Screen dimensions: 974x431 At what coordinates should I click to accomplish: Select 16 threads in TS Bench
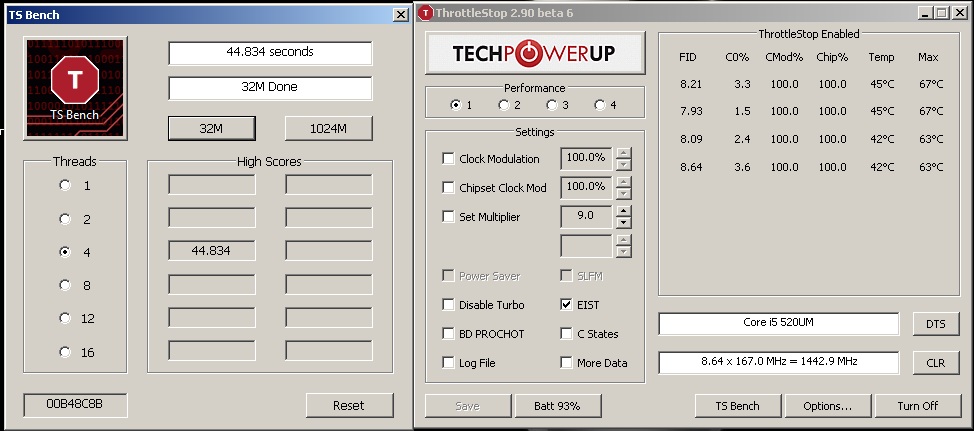tap(65, 352)
